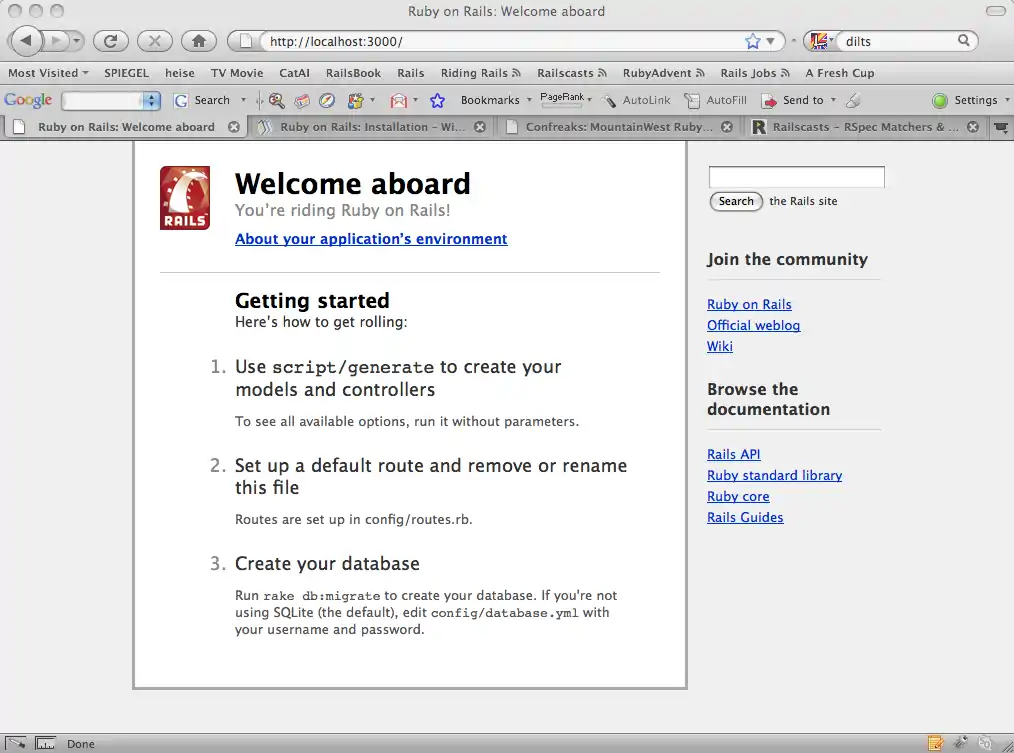Click the browser search field containing dilts

click(899, 41)
